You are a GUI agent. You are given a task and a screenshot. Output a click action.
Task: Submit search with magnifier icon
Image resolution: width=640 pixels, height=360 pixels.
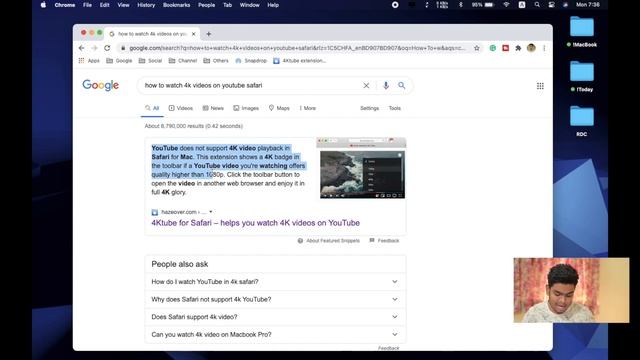point(402,85)
